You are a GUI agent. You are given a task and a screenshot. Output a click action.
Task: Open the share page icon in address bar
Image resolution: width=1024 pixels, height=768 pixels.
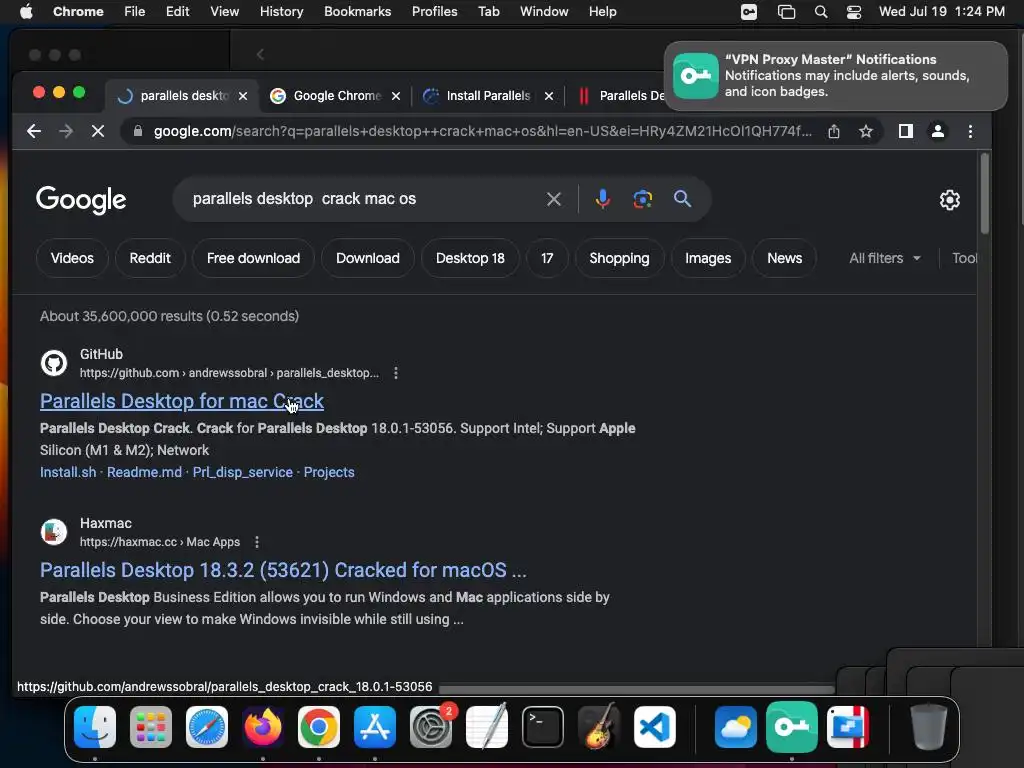tap(834, 131)
